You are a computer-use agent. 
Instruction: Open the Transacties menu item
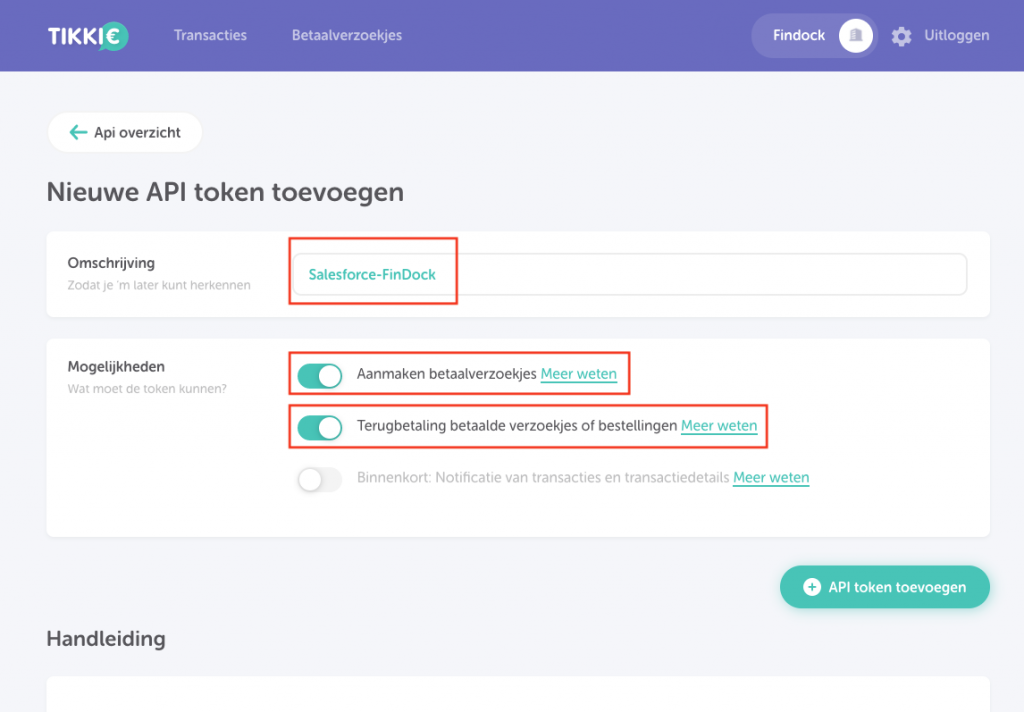[210, 34]
